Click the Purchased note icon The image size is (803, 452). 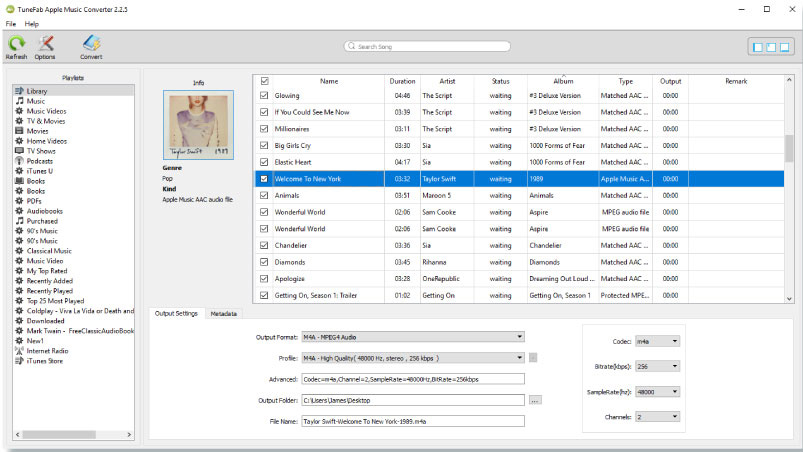19,221
